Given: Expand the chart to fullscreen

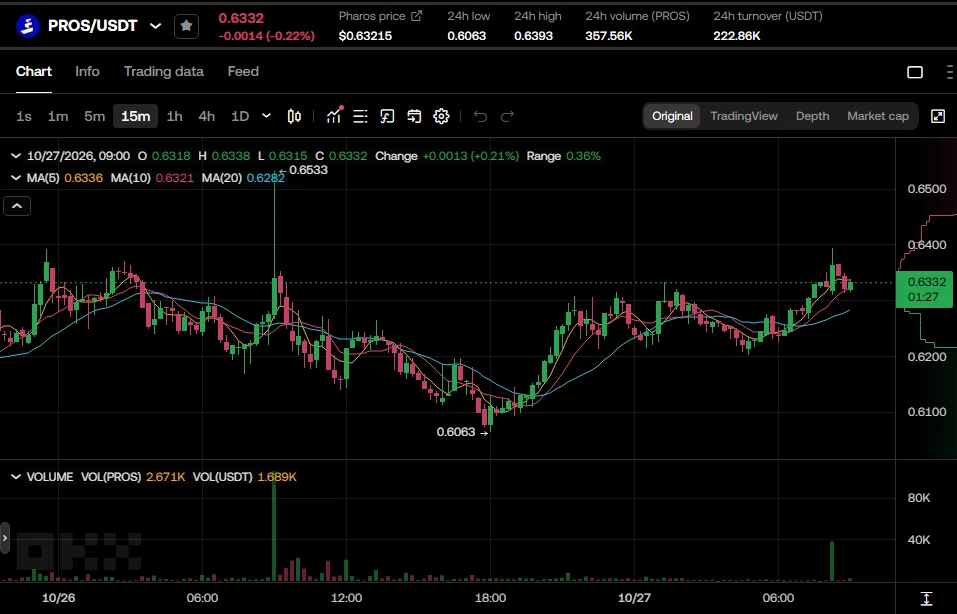Looking at the screenshot, I should pyautogui.click(x=937, y=116).
